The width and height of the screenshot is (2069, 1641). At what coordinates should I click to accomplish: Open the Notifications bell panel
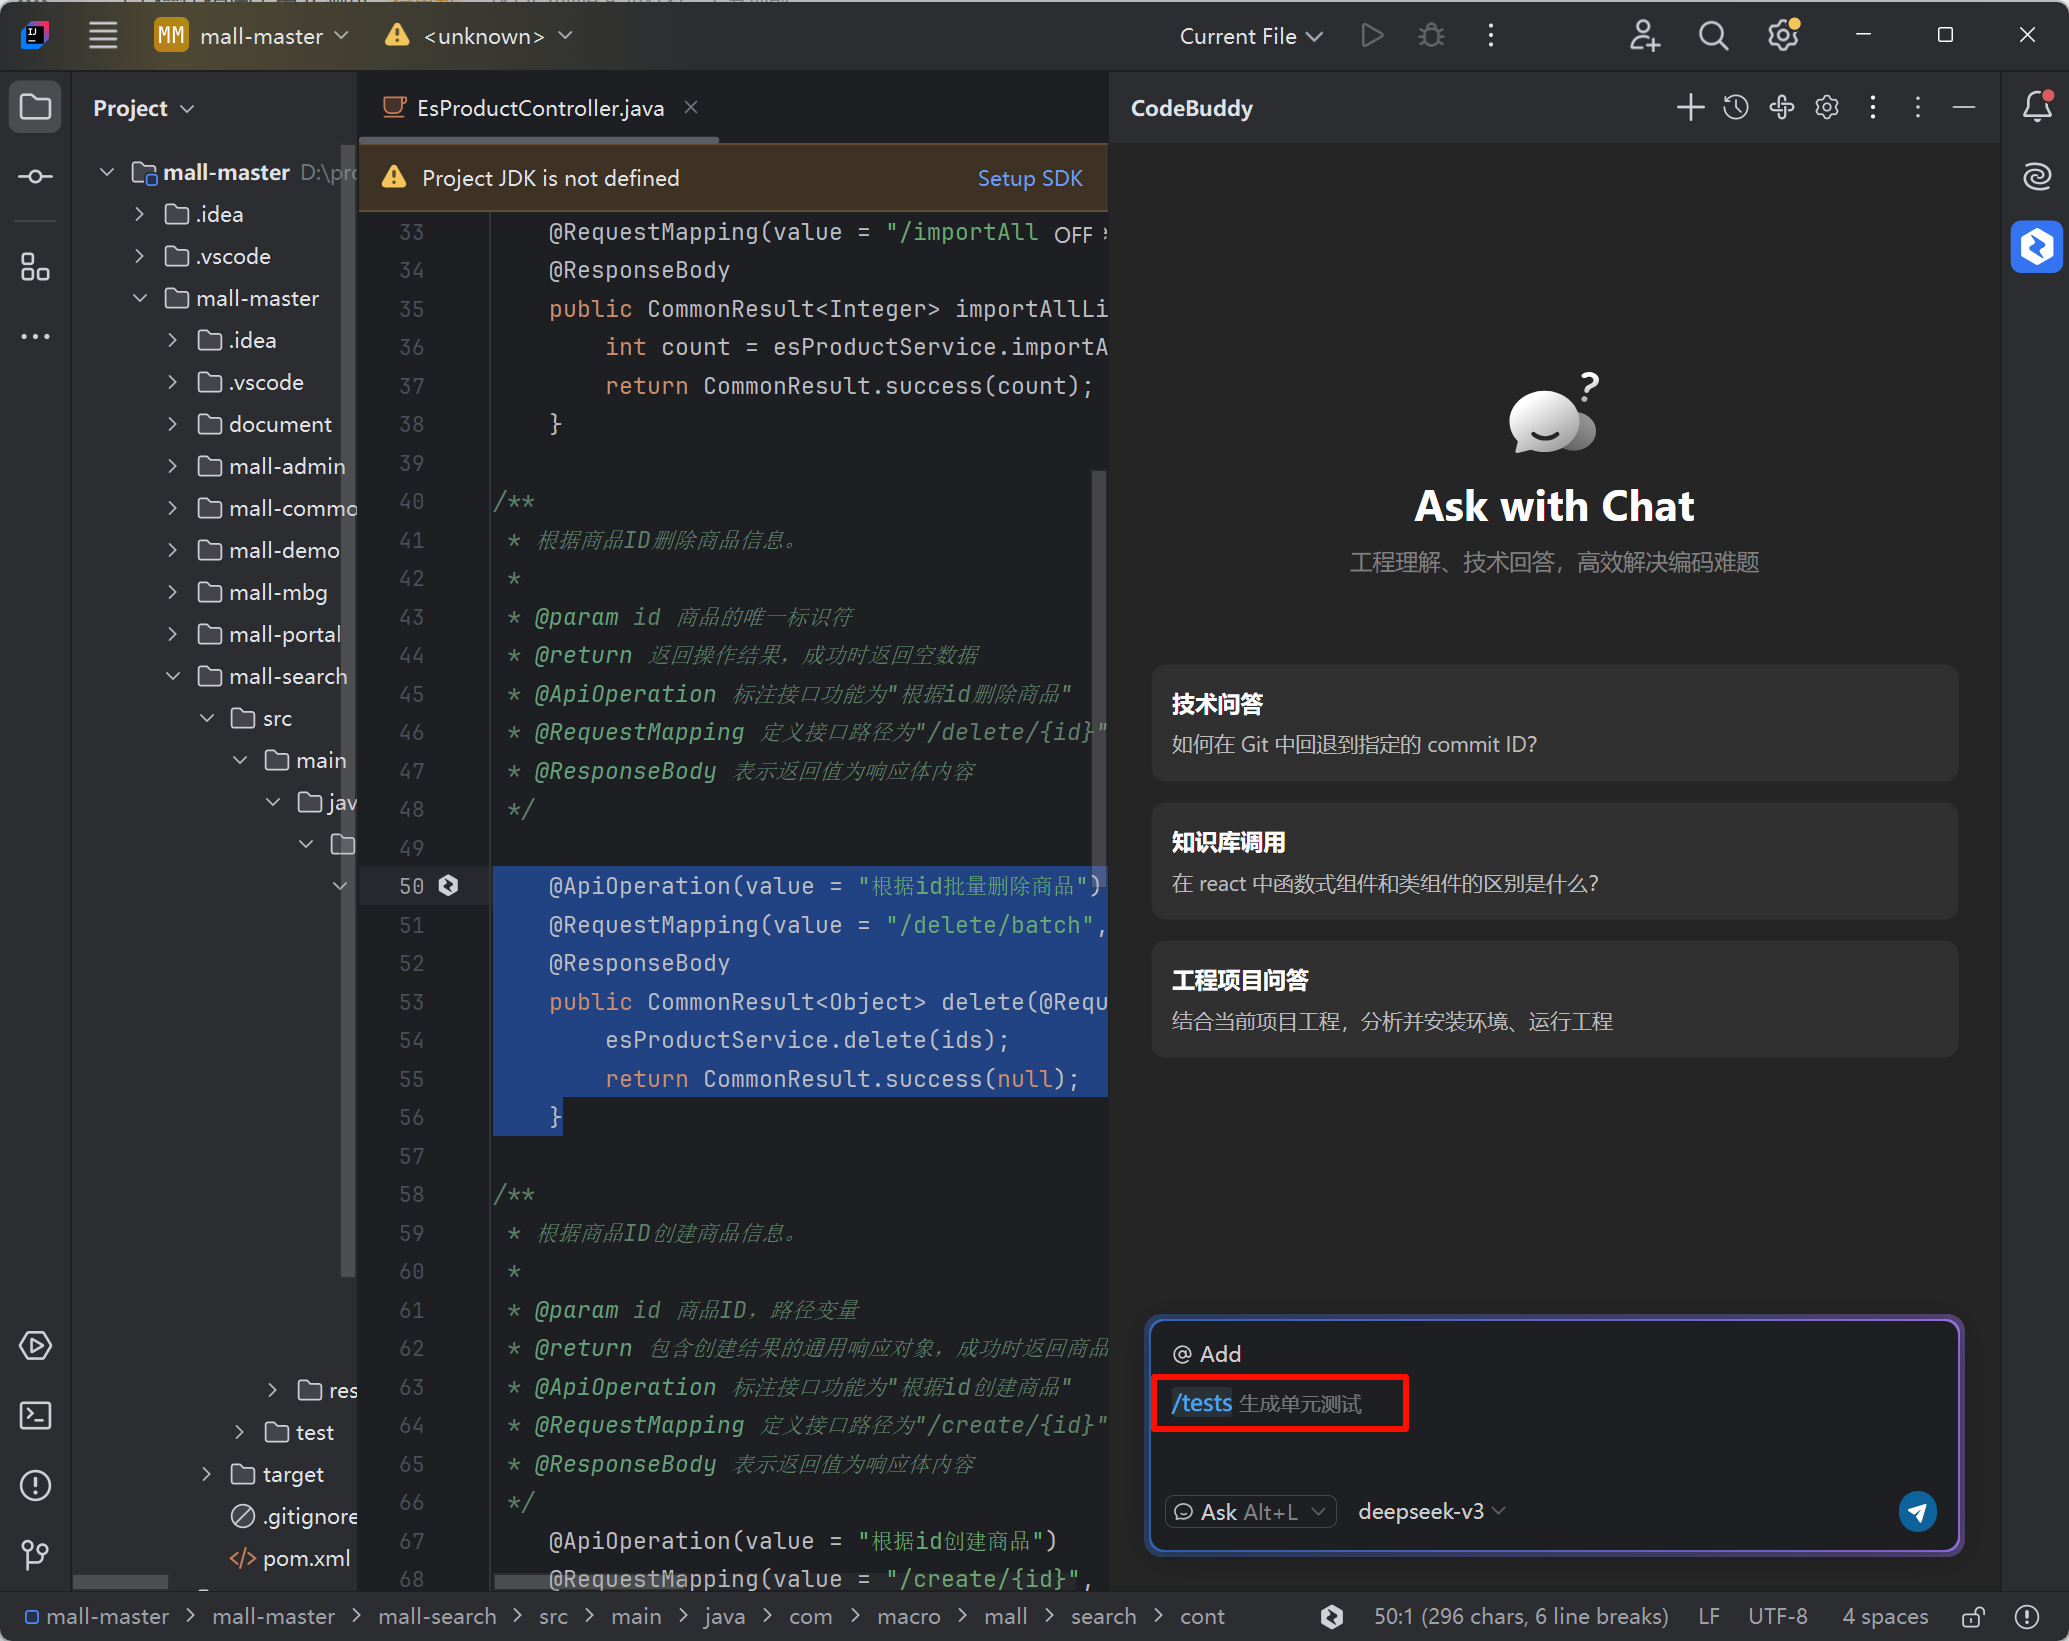2036,106
